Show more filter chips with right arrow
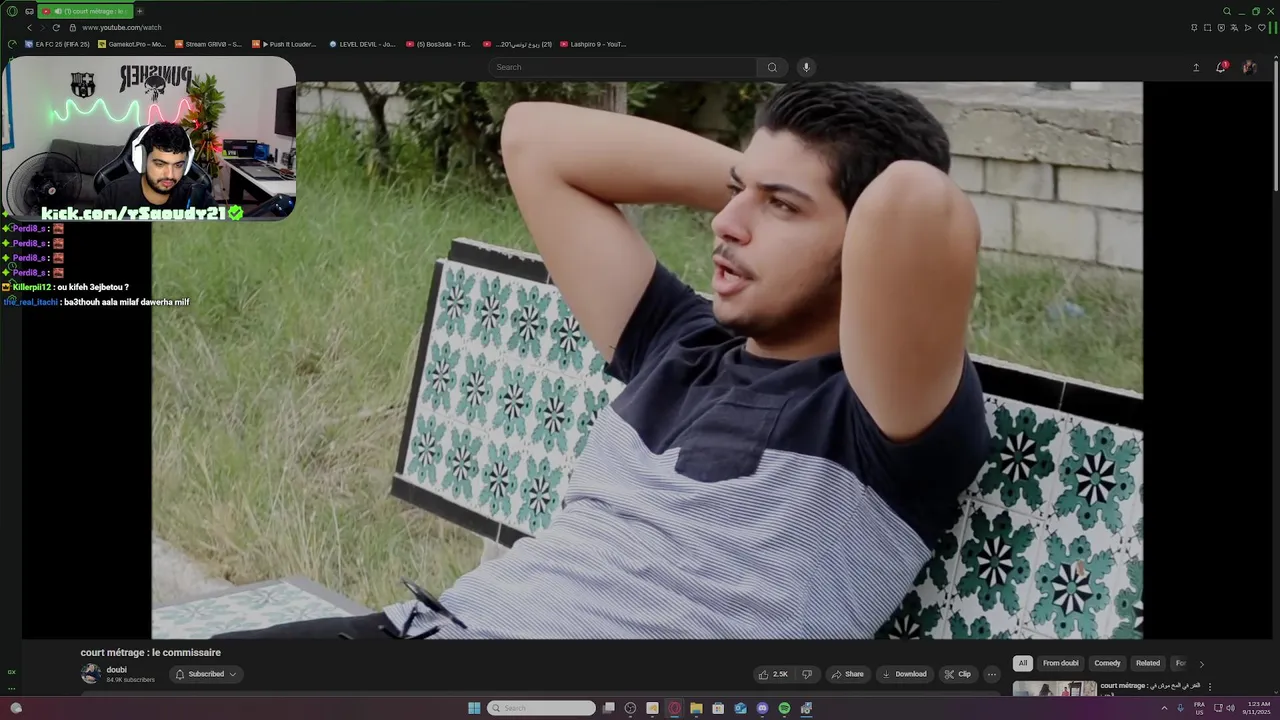 tap(1201, 663)
